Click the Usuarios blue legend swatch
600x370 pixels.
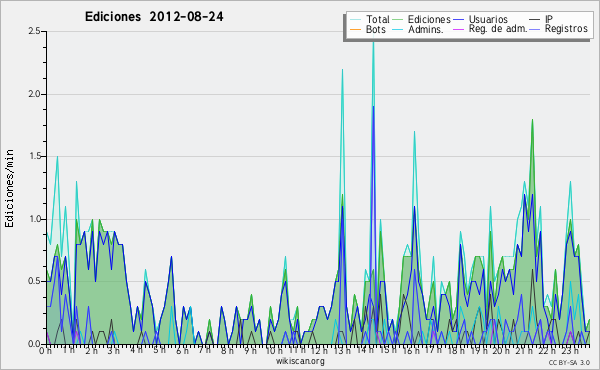tap(458, 20)
